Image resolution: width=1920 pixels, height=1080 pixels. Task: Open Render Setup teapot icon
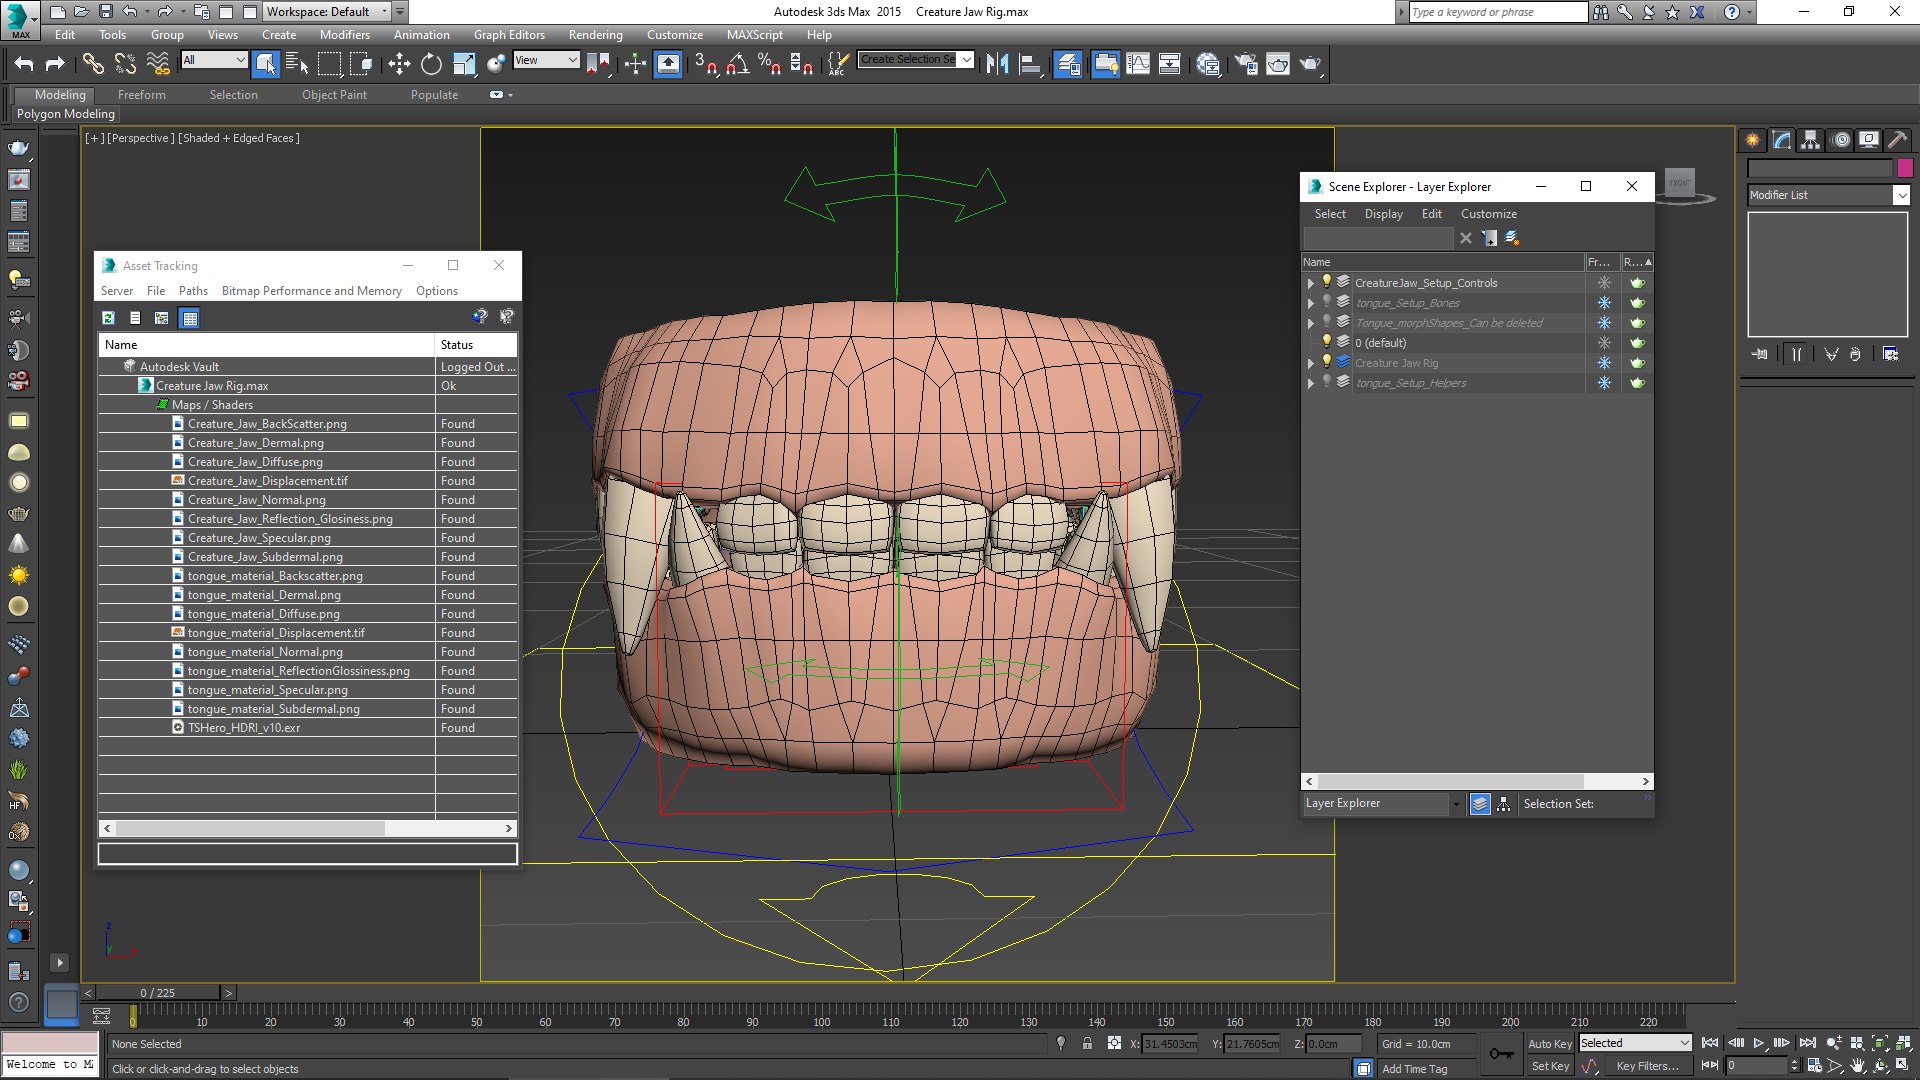pyautogui.click(x=1245, y=64)
